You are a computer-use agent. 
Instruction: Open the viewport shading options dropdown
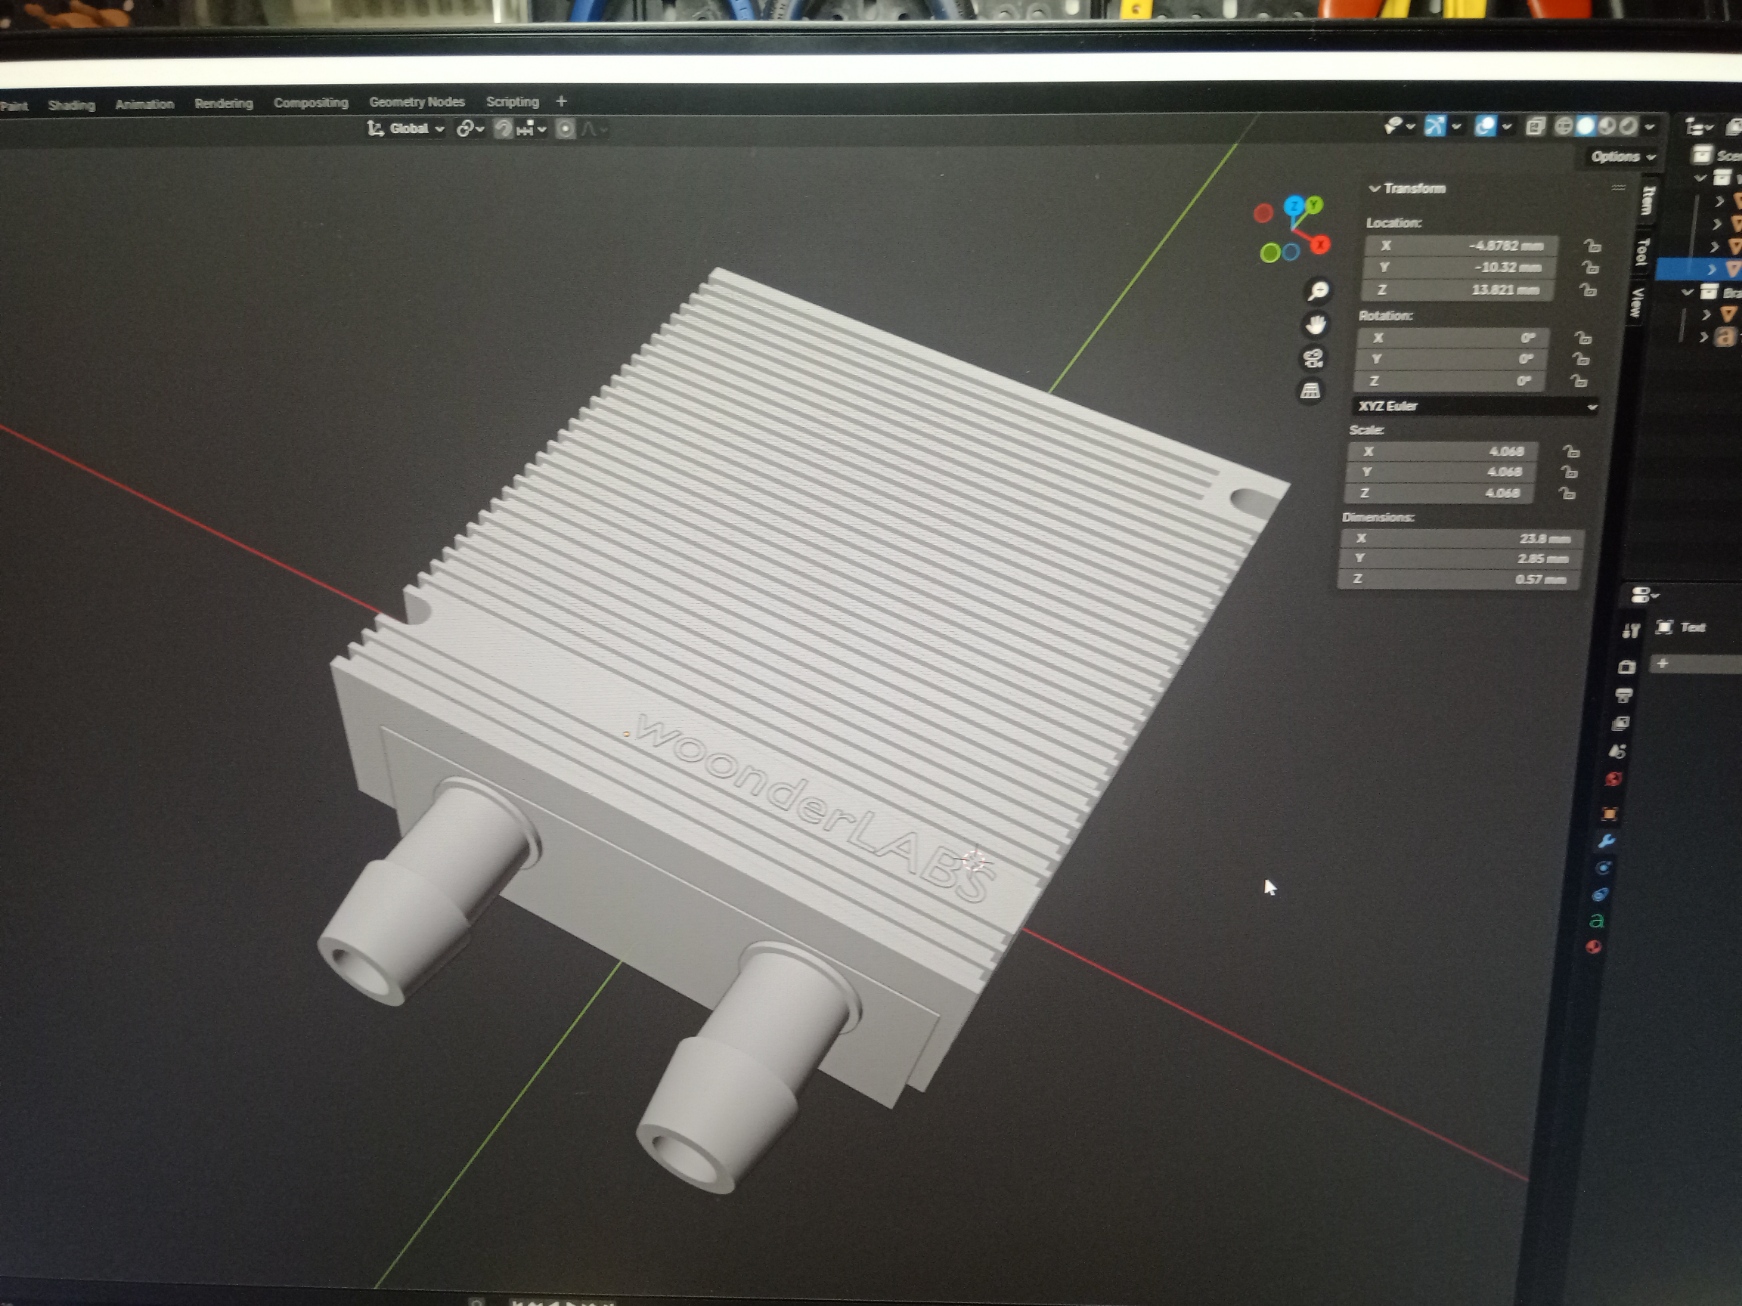coord(1650,126)
